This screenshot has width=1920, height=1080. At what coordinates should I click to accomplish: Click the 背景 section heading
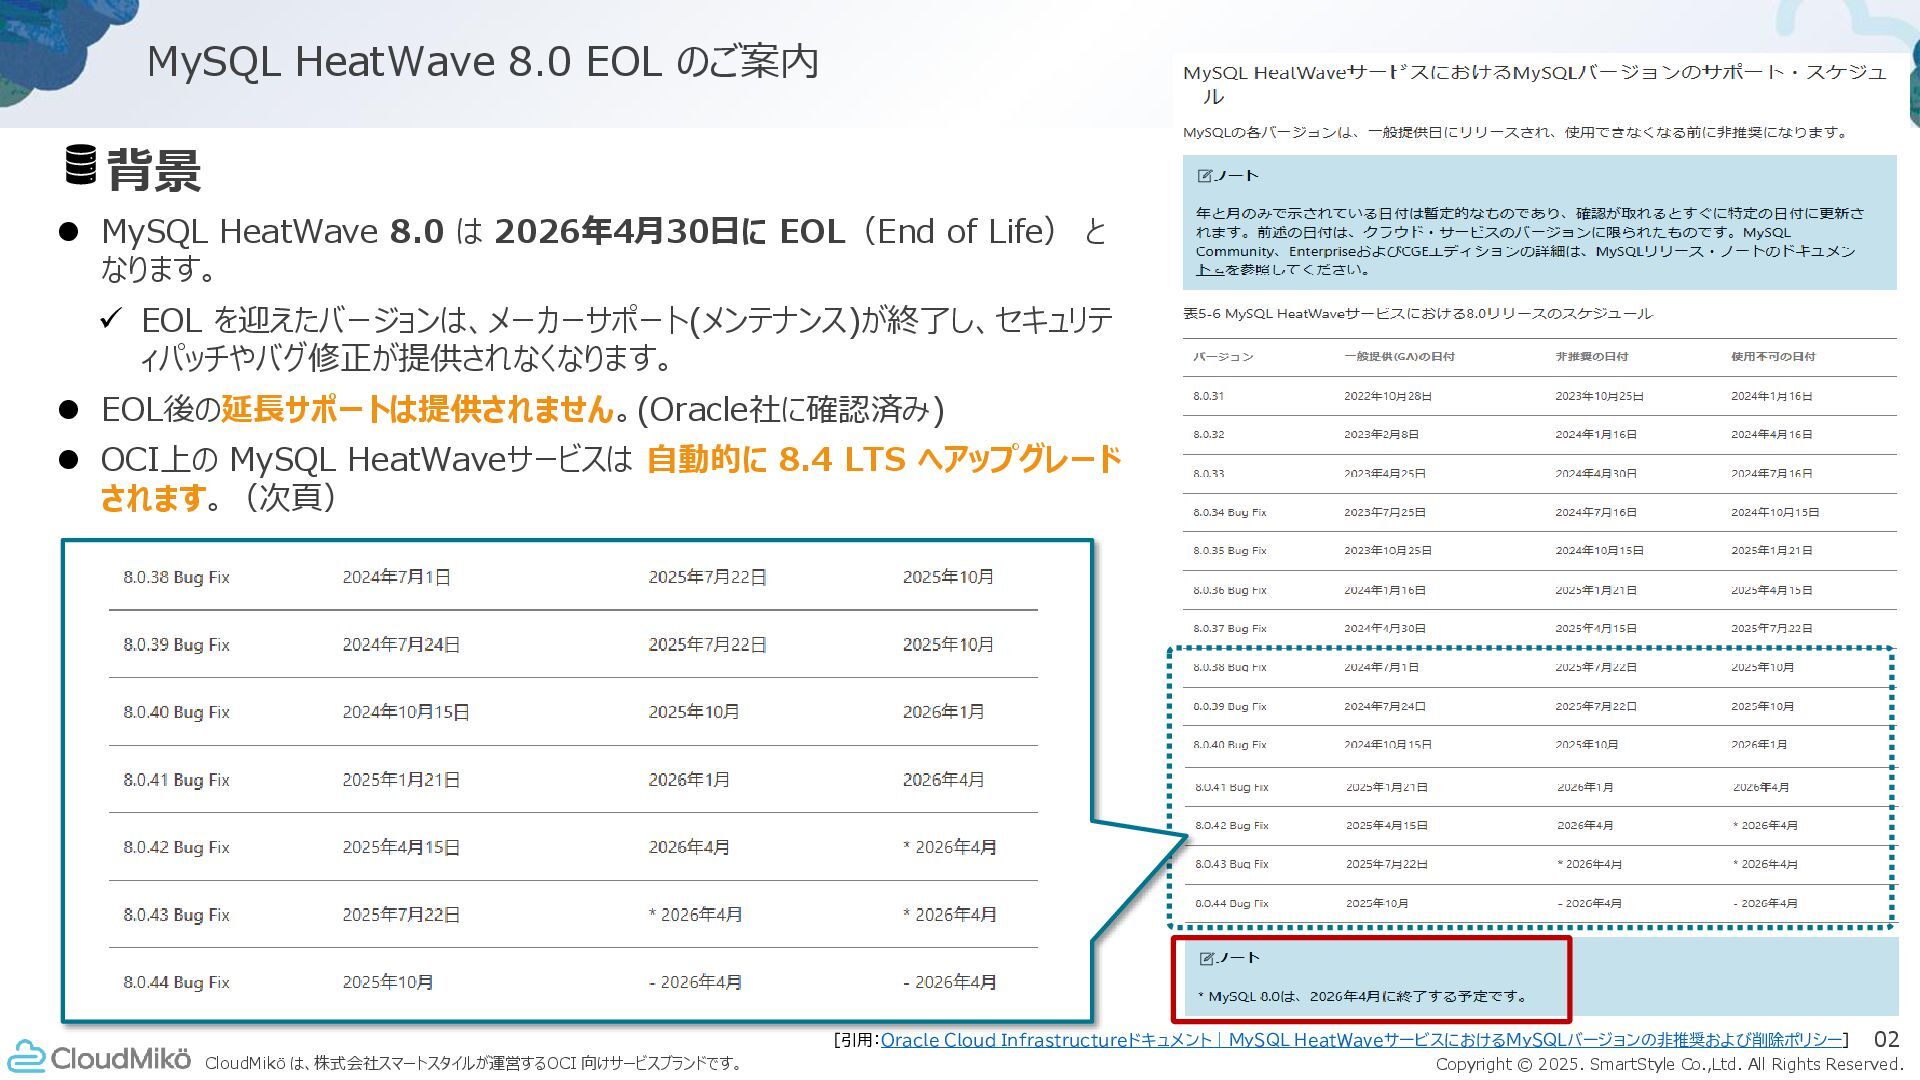[x=154, y=170]
